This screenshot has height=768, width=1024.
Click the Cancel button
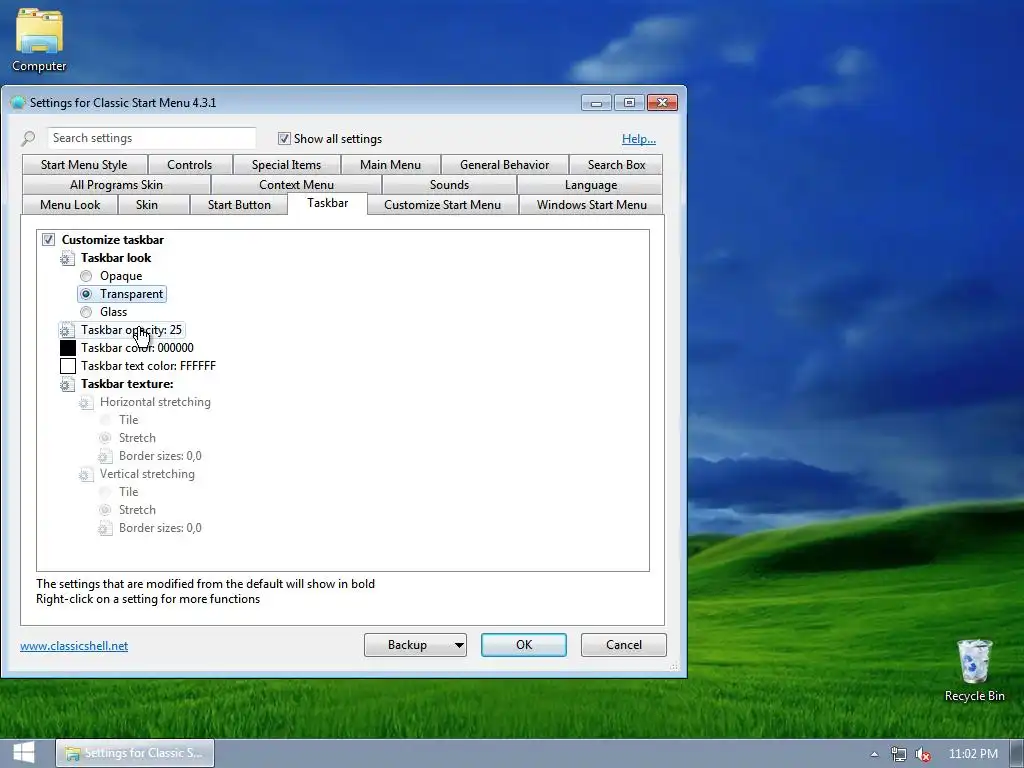624,645
